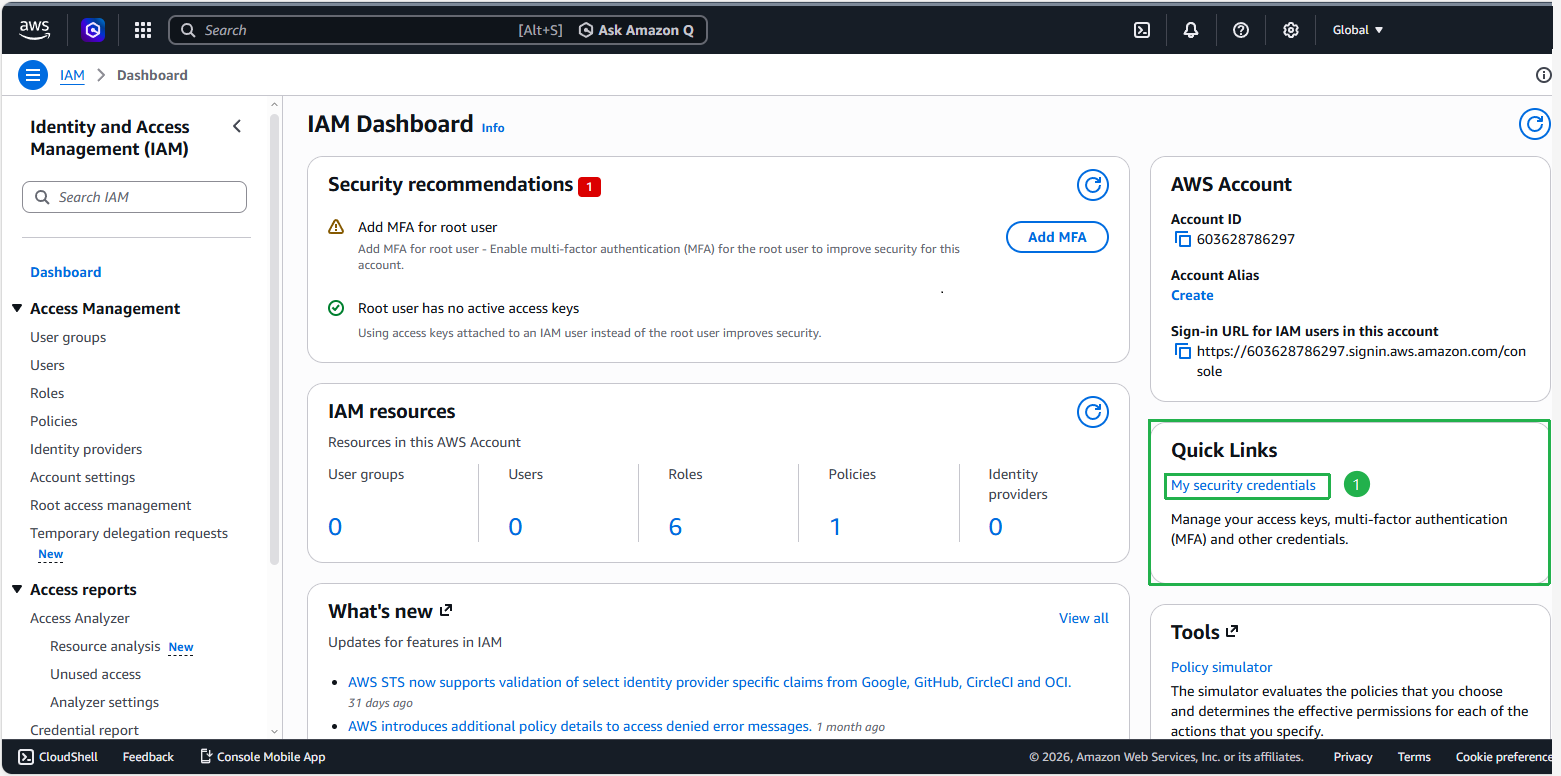Open What's new external link icon
Image resolution: width=1561 pixels, height=776 pixels.
pos(446,610)
